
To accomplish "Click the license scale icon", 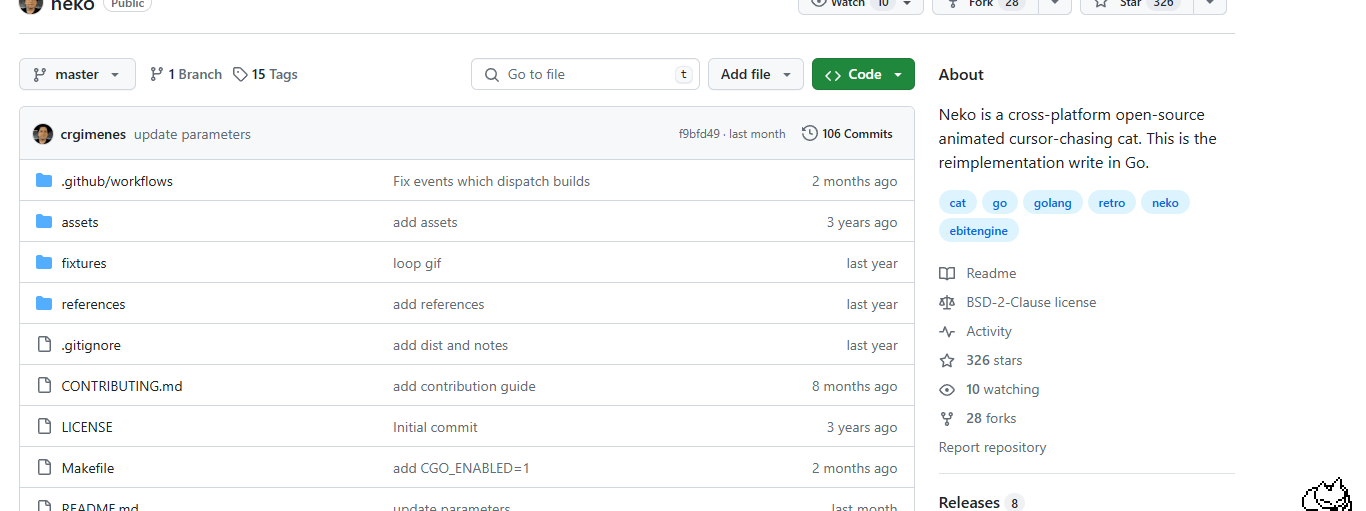I will tap(947, 302).
